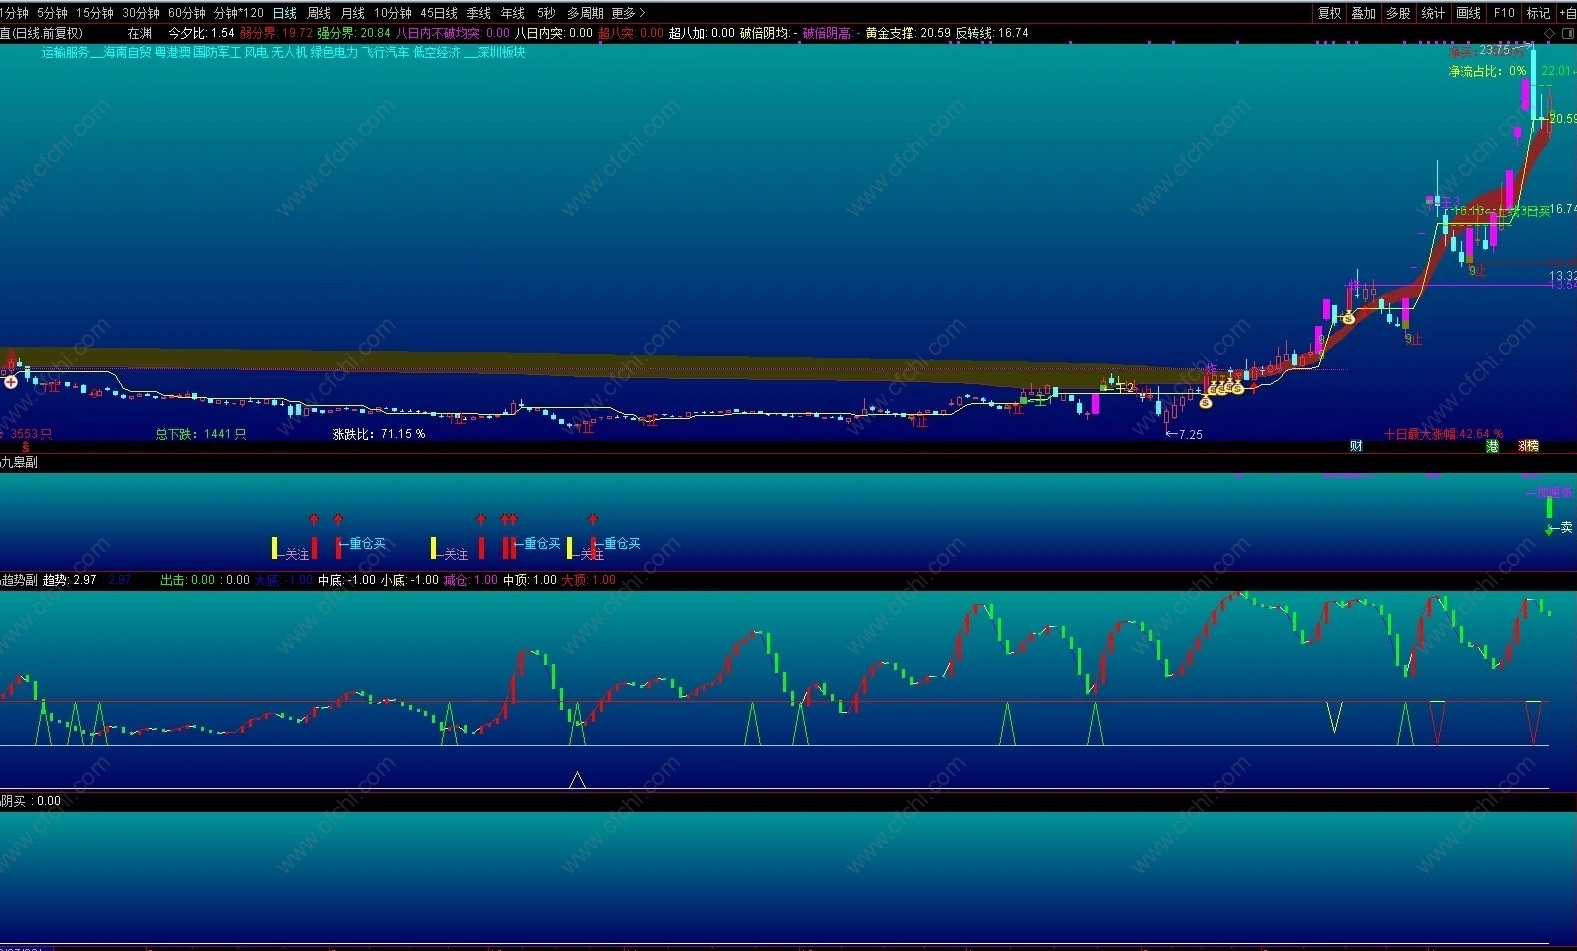Toggle 复权 price adjustment
This screenshot has width=1577, height=951.
1329,13
